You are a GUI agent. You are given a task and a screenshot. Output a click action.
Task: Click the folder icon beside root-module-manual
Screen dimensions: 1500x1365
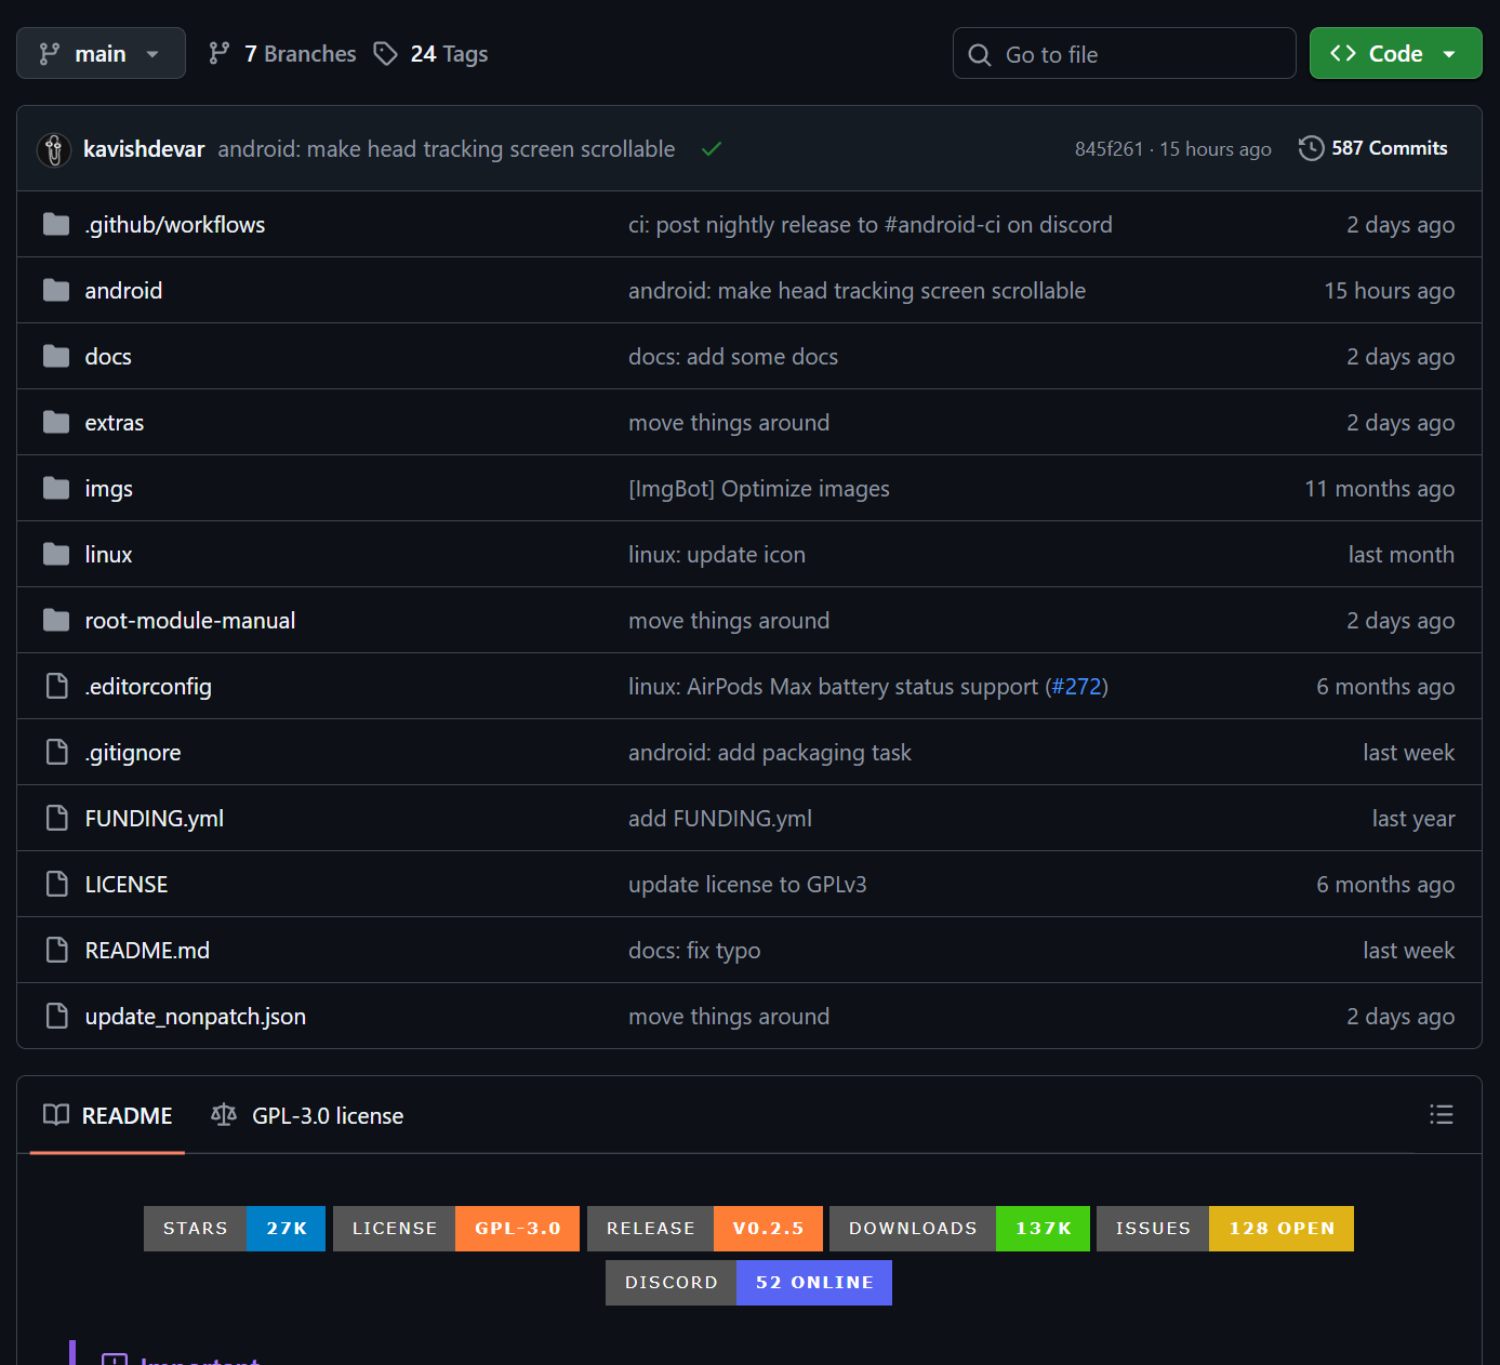[x=56, y=621]
